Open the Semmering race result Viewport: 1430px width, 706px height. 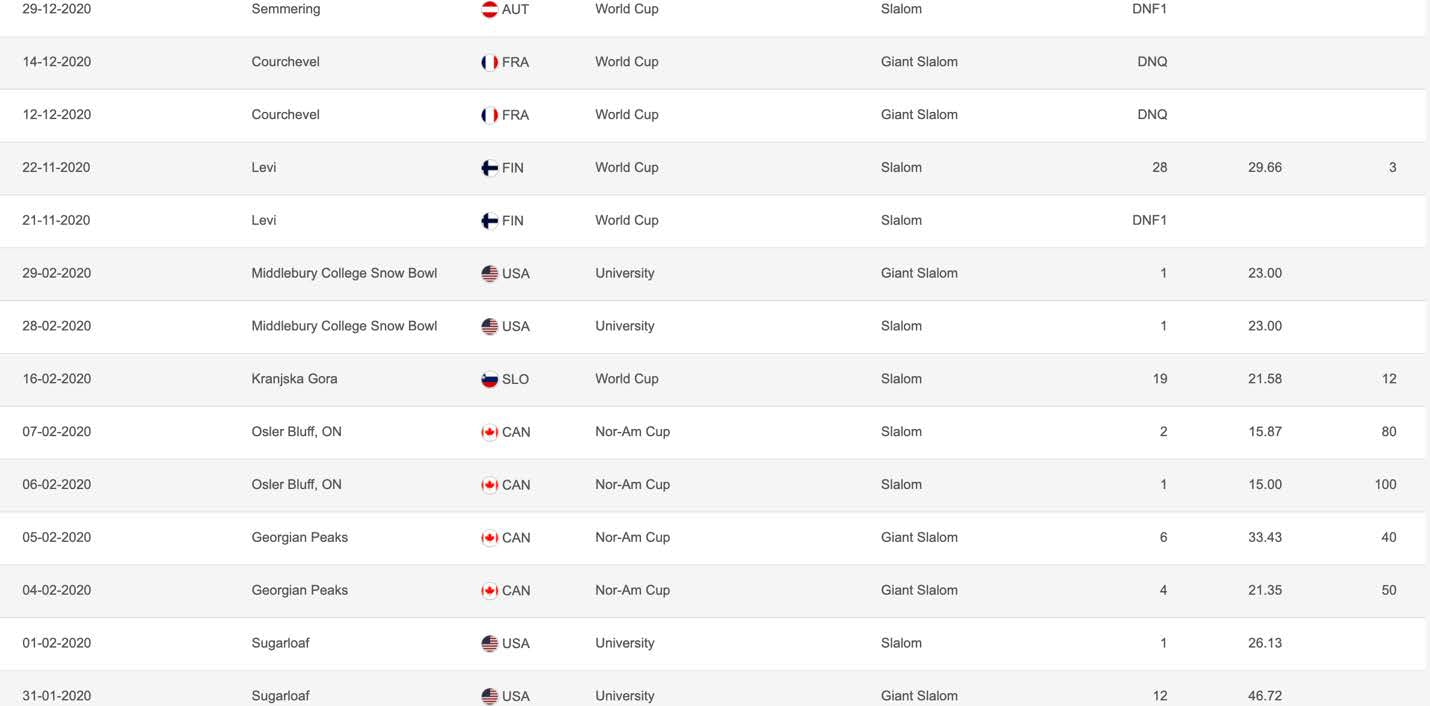[x=713, y=12]
